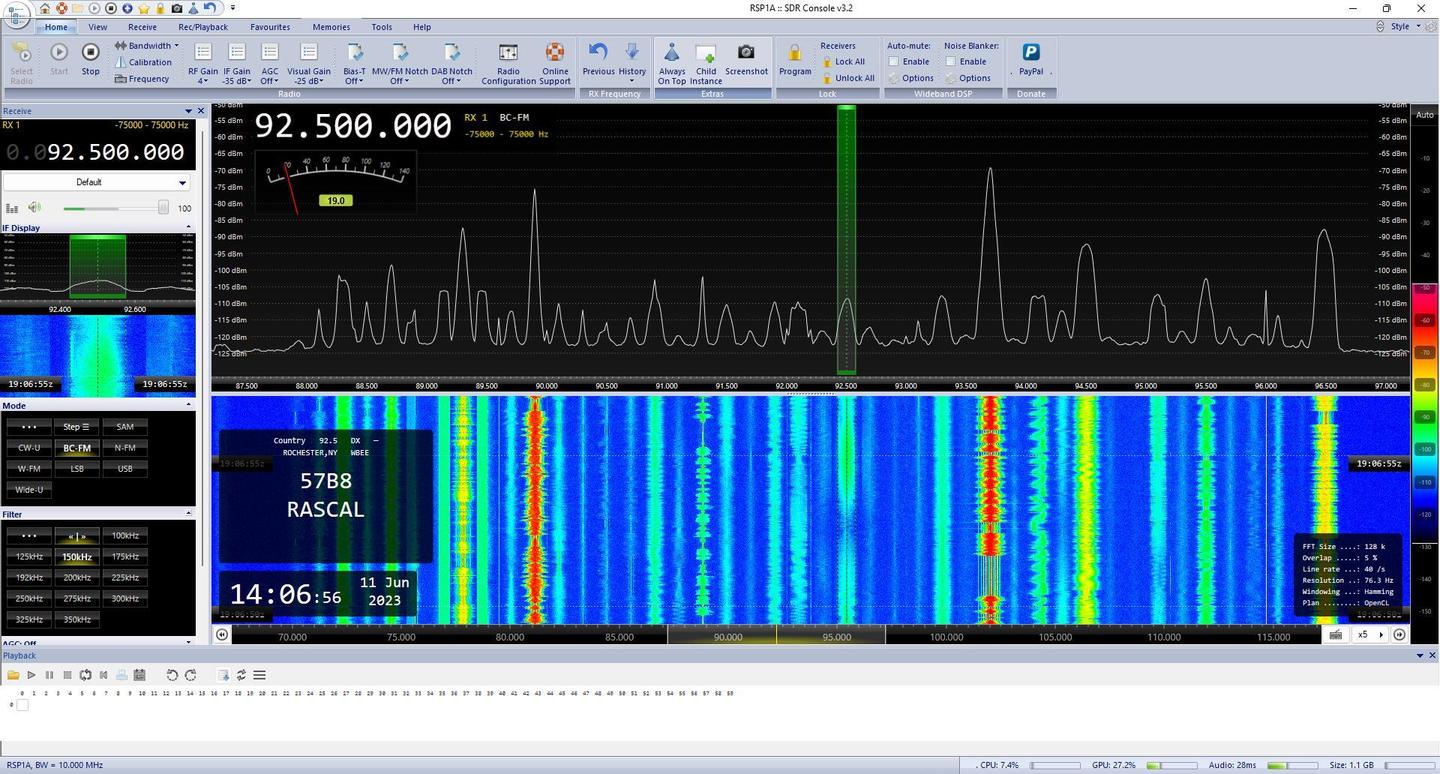Click the Playback stop square button

[x=67, y=675]
